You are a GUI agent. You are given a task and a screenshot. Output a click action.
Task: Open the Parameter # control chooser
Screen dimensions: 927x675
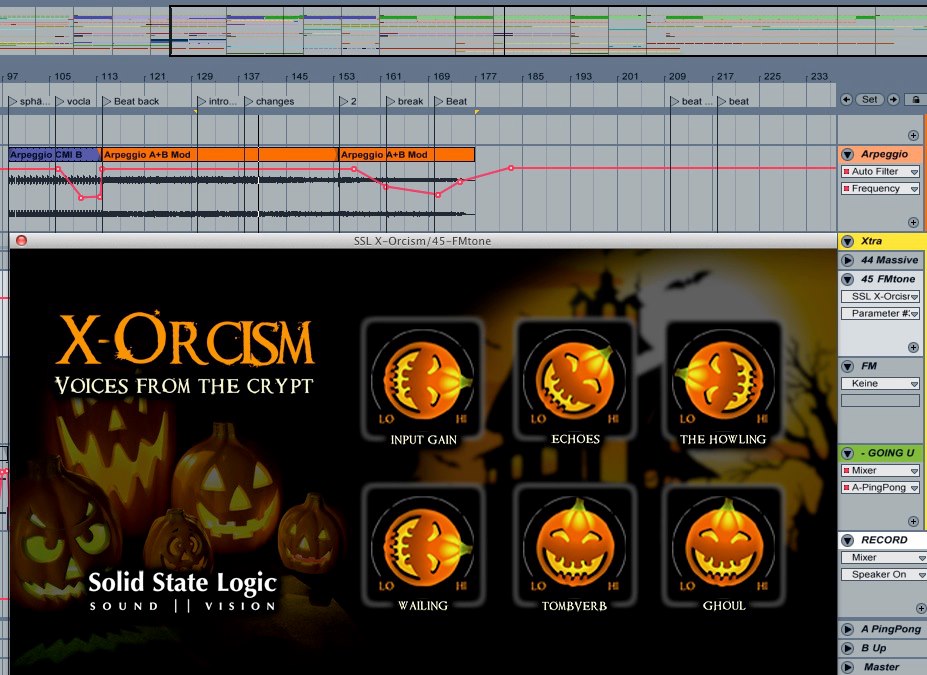(881, 314)
